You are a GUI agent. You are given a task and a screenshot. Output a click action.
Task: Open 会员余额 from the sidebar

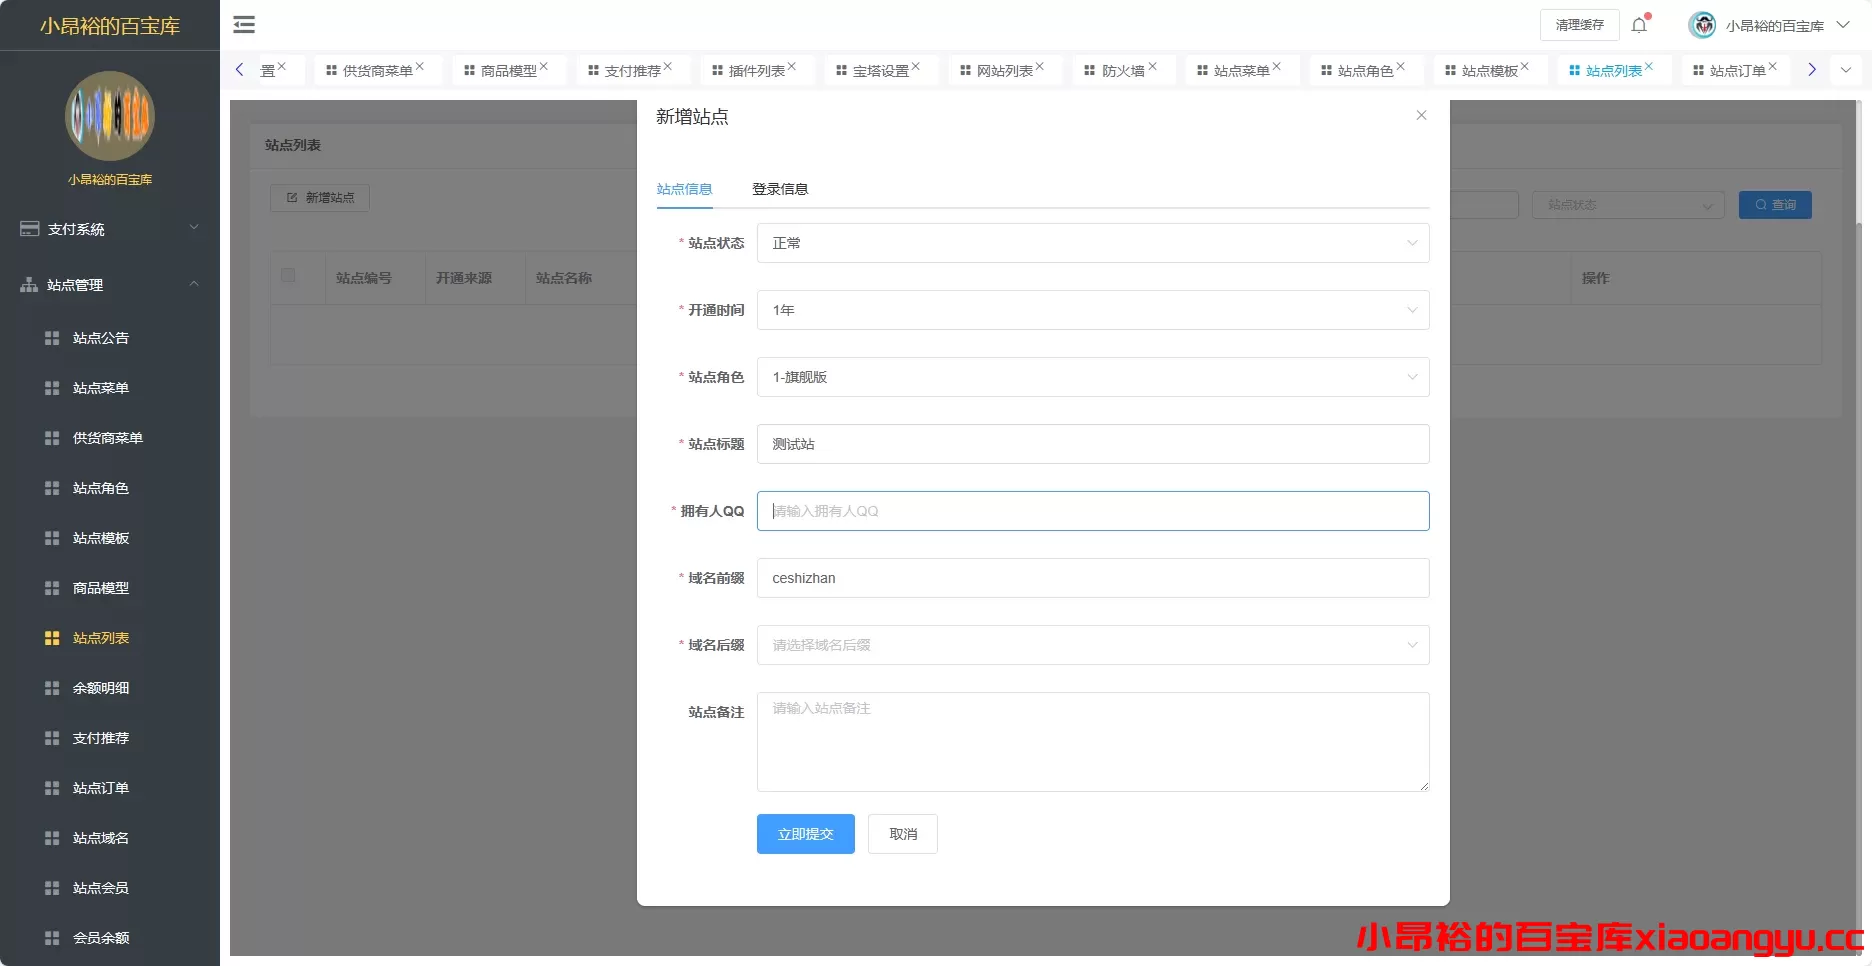click(101, 938)
